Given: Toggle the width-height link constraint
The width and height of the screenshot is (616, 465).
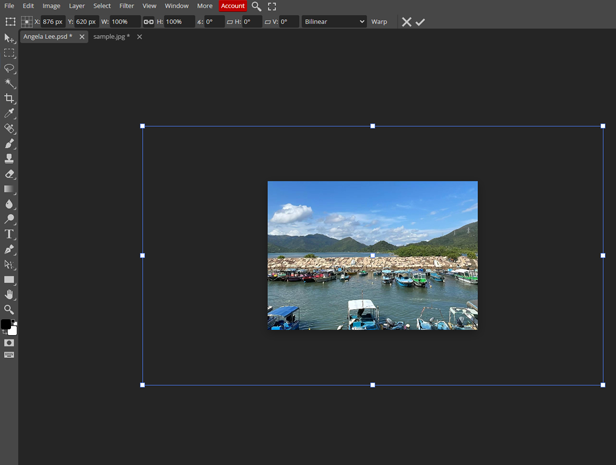Looking at the screenshot, I should pyautogui.click(x=149, y=21).
